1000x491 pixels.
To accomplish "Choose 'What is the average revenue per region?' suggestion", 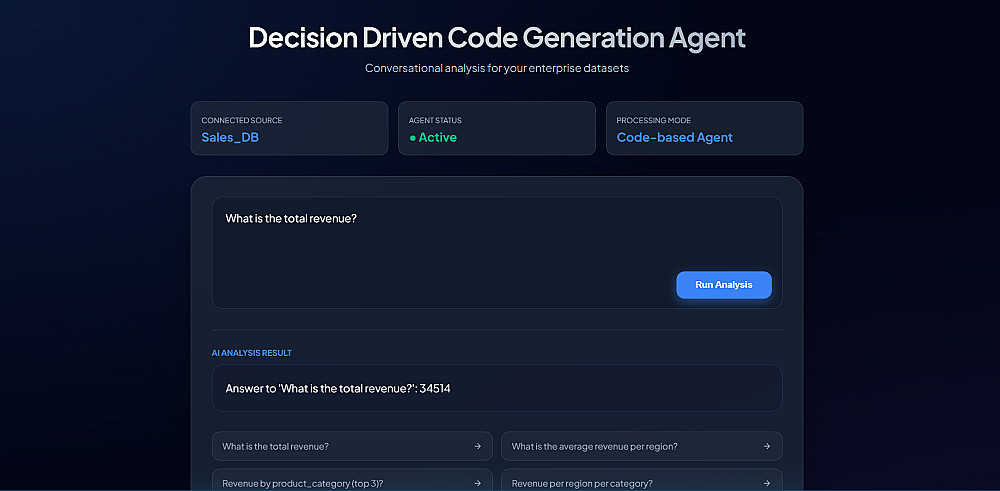I will tap(594, 446).
